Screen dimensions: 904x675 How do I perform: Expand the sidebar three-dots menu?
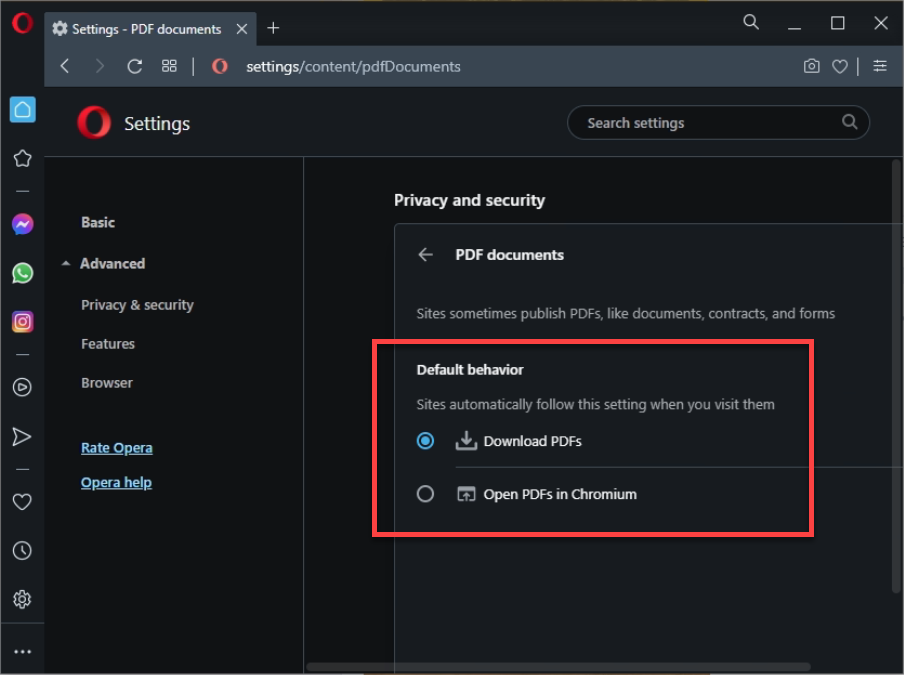[22, 652]
